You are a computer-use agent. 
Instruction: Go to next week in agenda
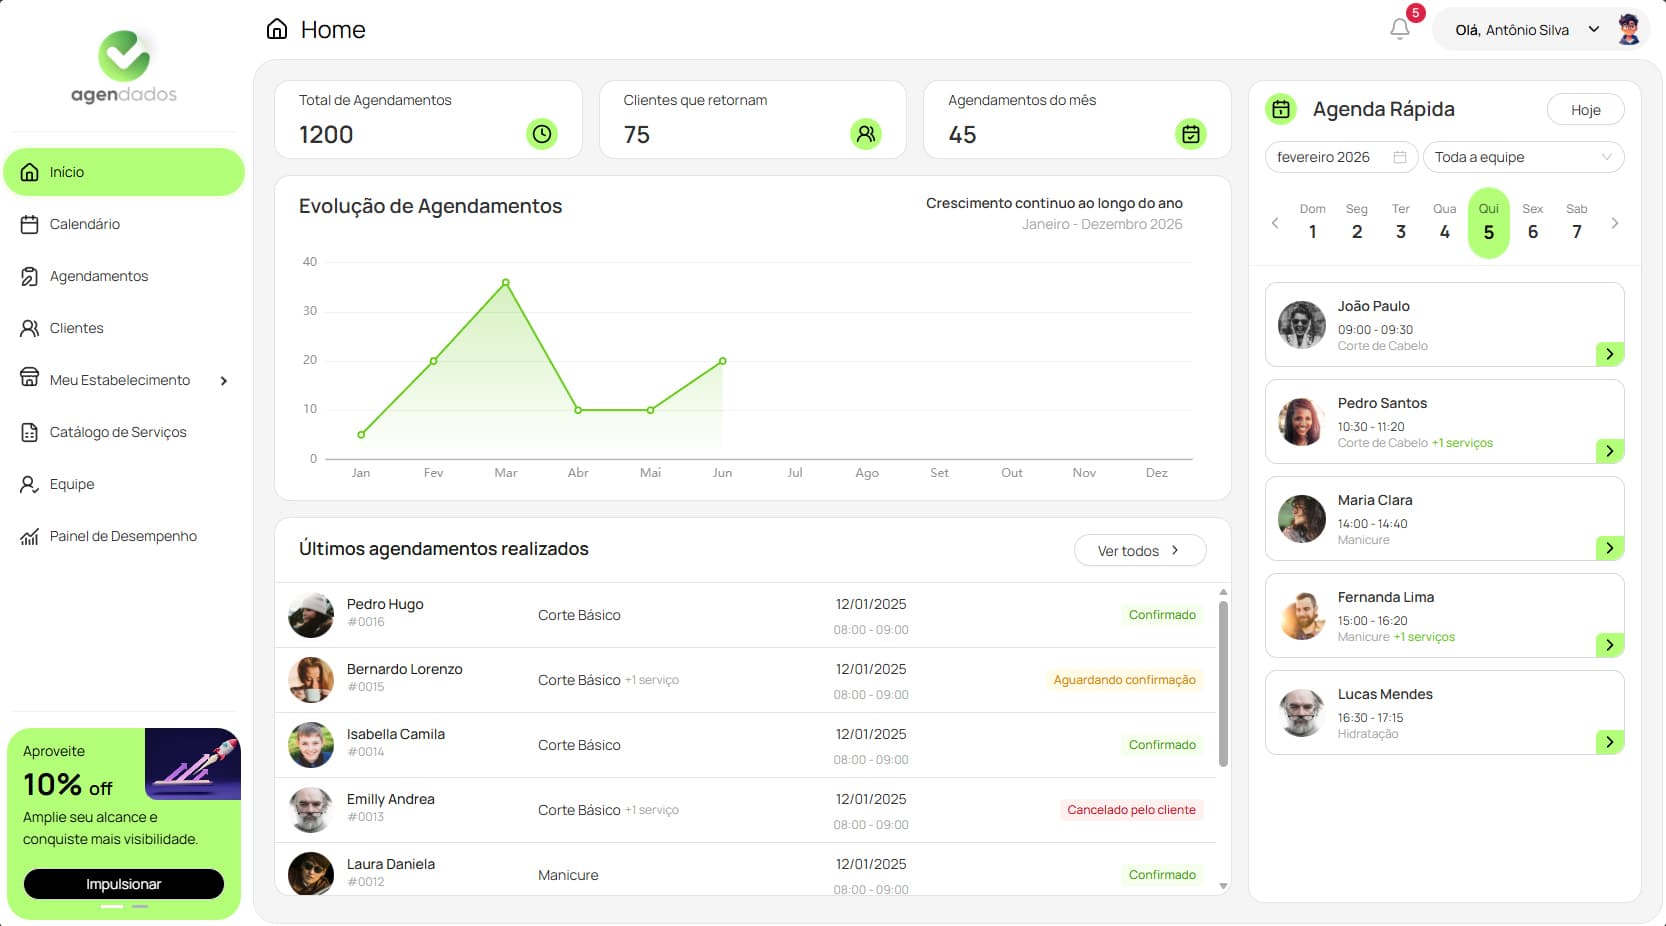1615,223
